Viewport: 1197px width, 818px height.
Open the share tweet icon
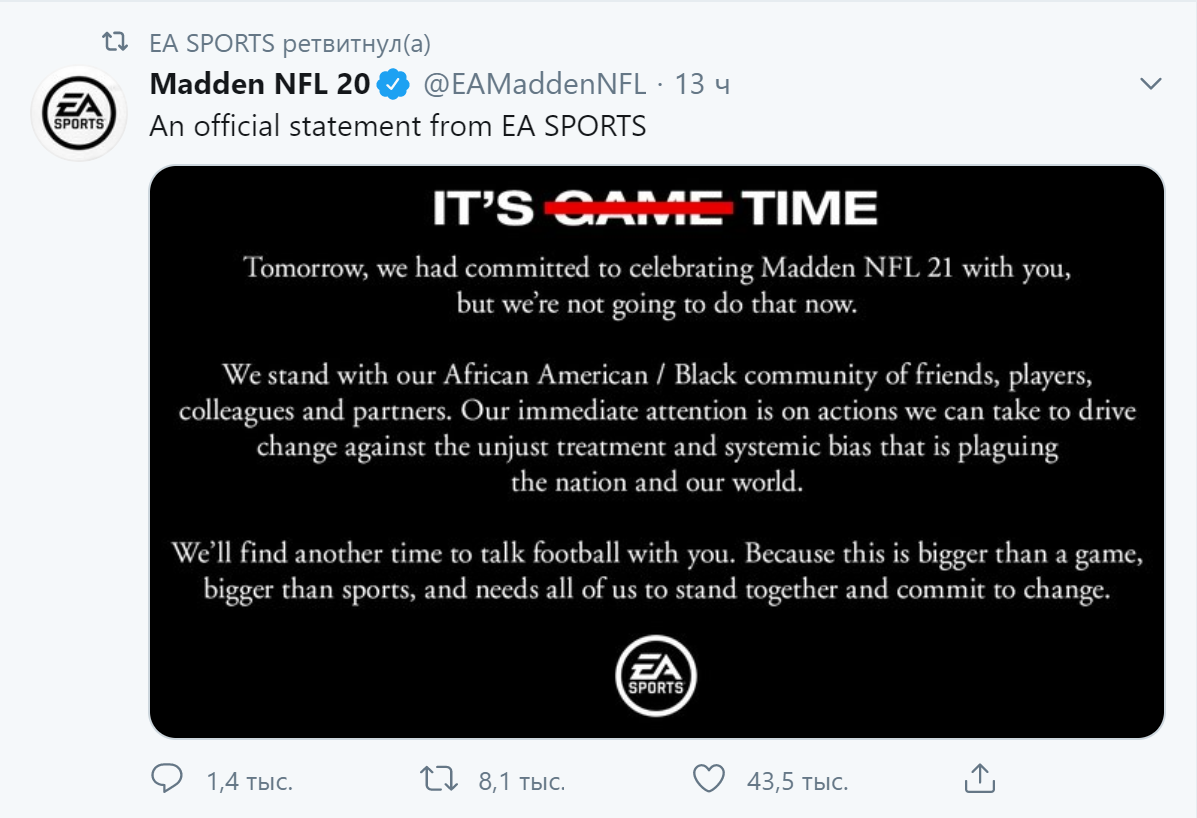[x=979, y=779]
